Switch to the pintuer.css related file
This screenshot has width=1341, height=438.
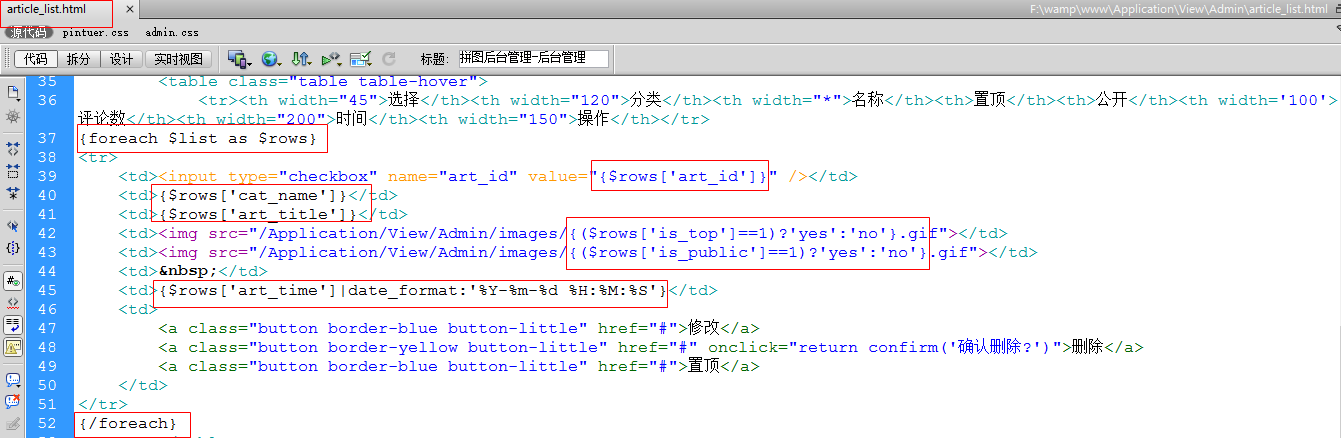pos(95,33)
